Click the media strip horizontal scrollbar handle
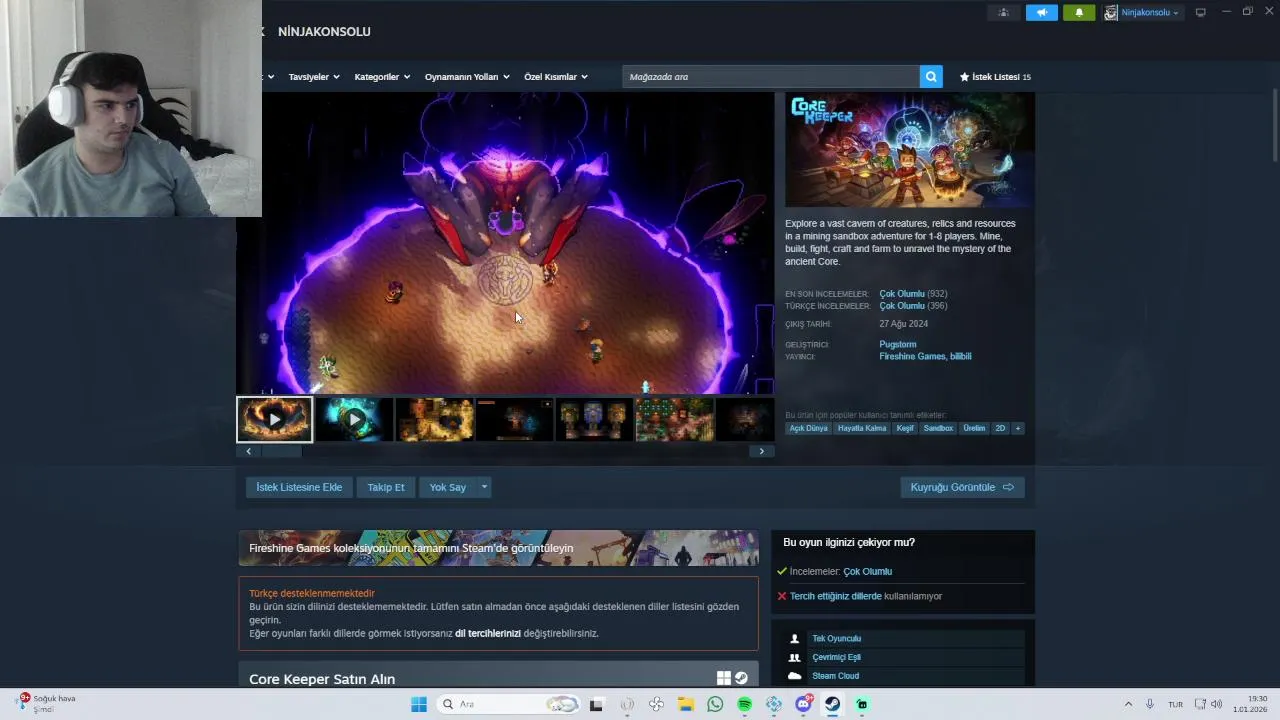The width and height of the screenshot is (1280, 720). tap(281, 451)
